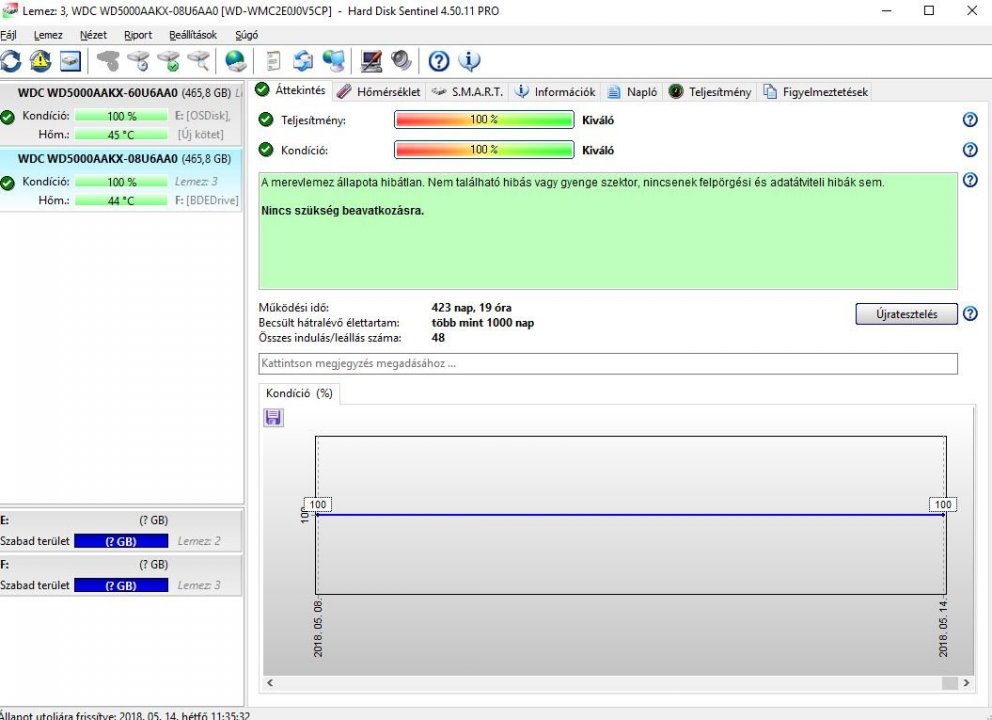Click help icon beside Újratesztelés button
The height and width of the screenshot is (720, 992).
click(970, 314)
